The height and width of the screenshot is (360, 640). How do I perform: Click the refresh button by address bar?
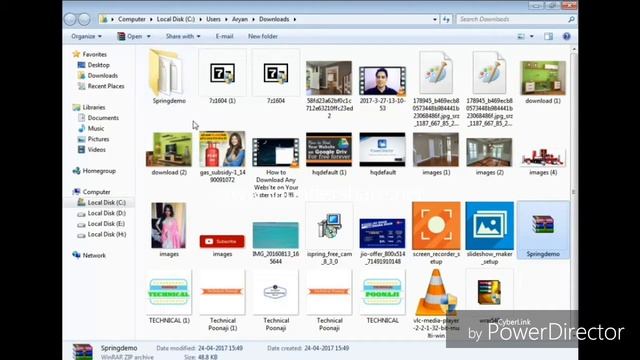coord(446,19)
